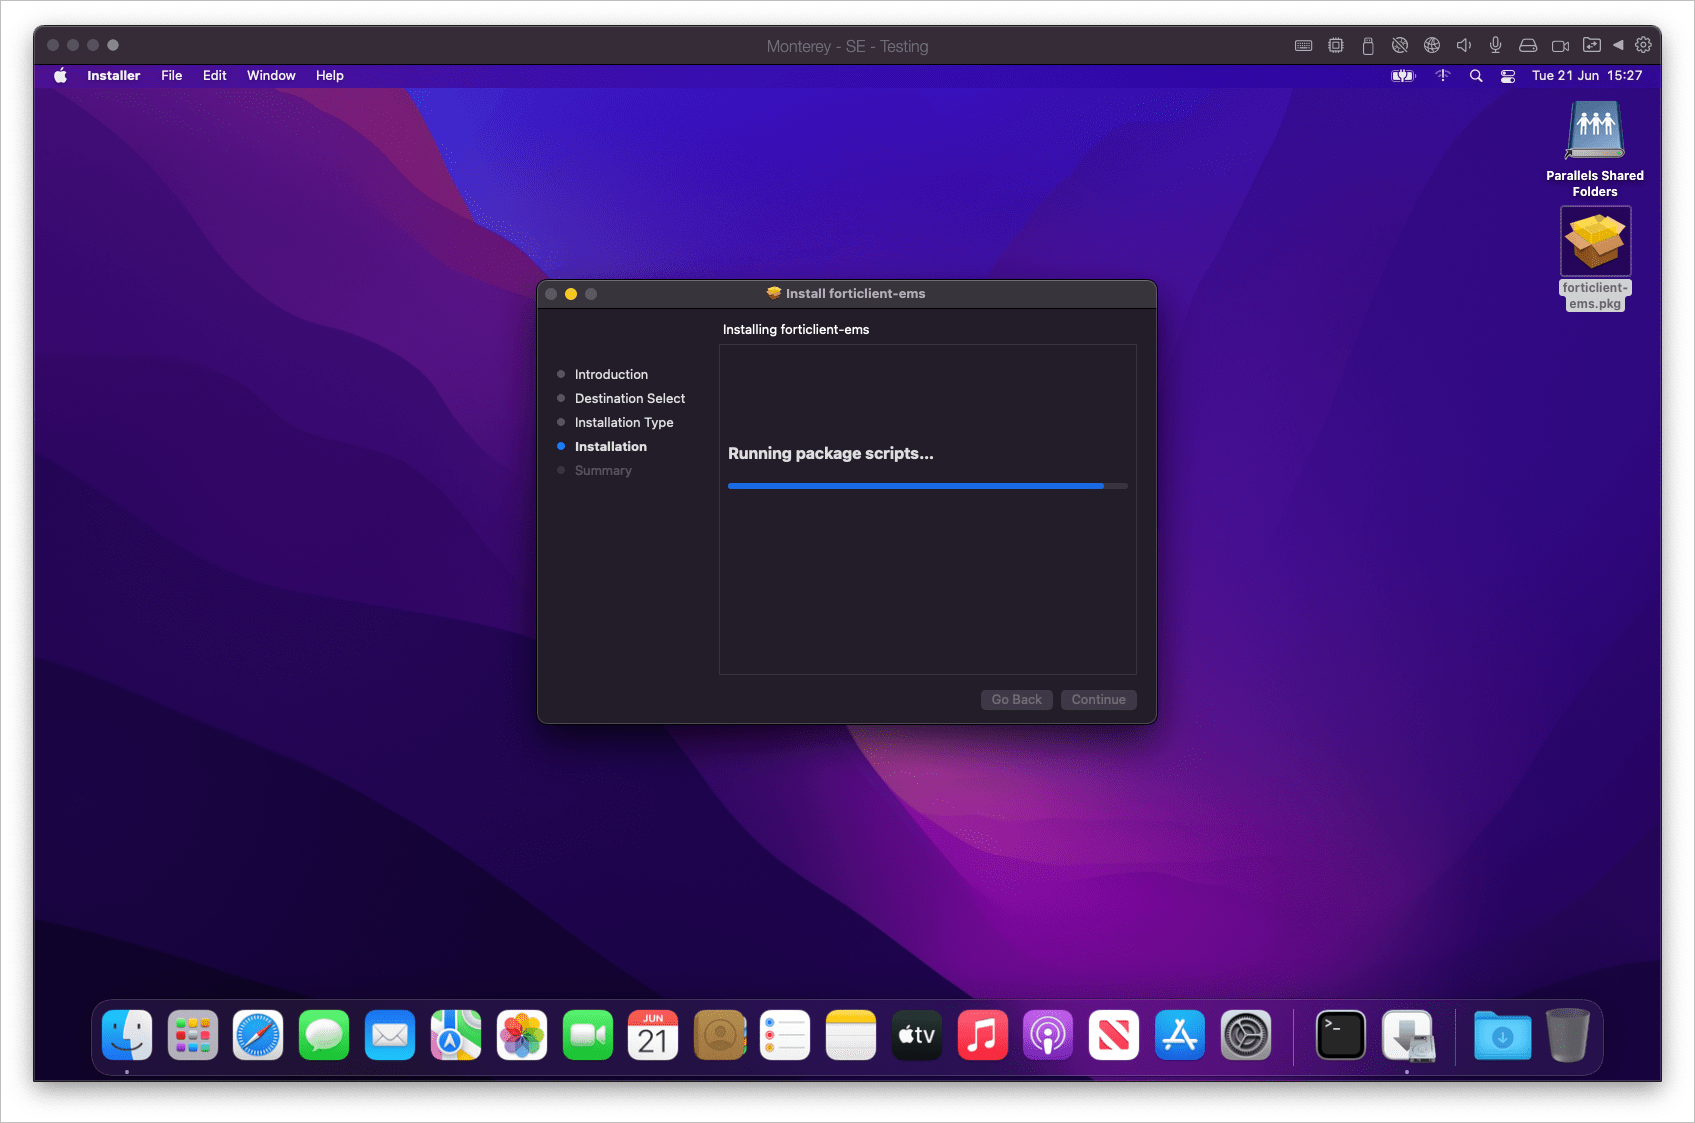Click the battery status icon
1695x1123 pixels.
[x=1404, y=76]
